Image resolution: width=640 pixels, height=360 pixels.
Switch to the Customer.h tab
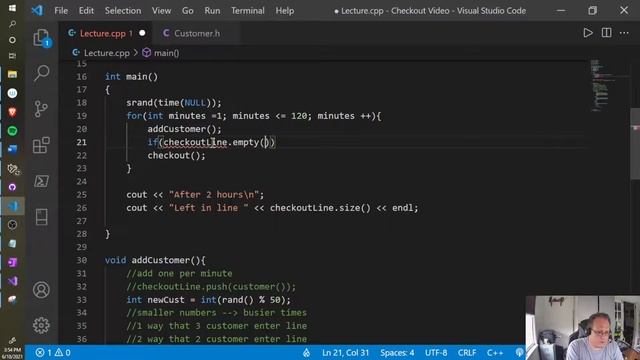pyautogui.click(x=197, y=33)
